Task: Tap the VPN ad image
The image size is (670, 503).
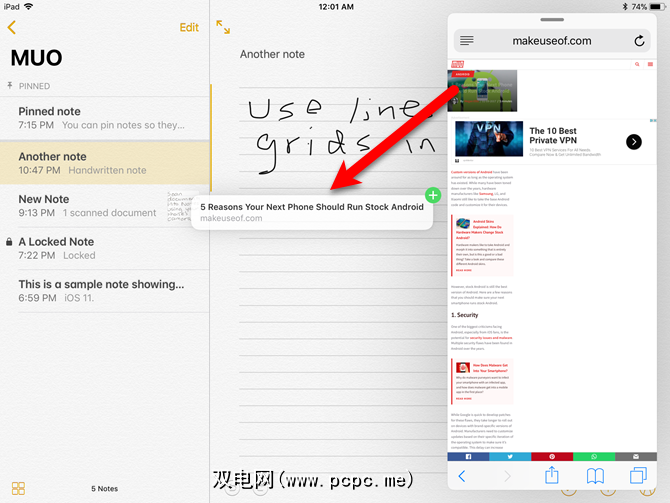Action: point(489,138)
